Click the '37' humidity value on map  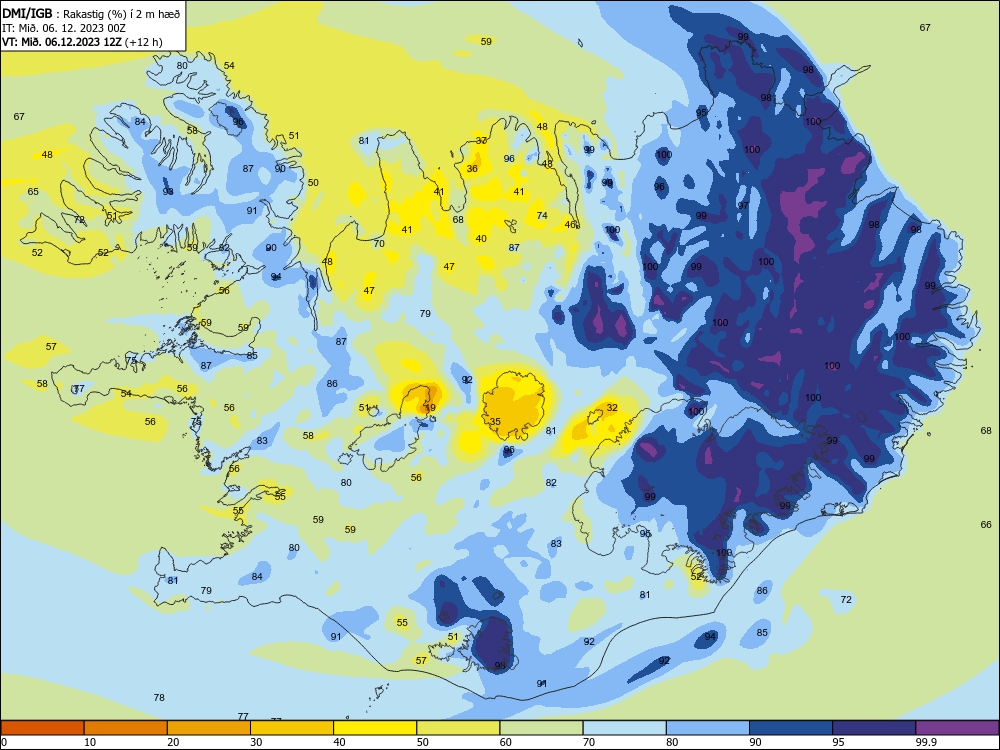point(482,140)
